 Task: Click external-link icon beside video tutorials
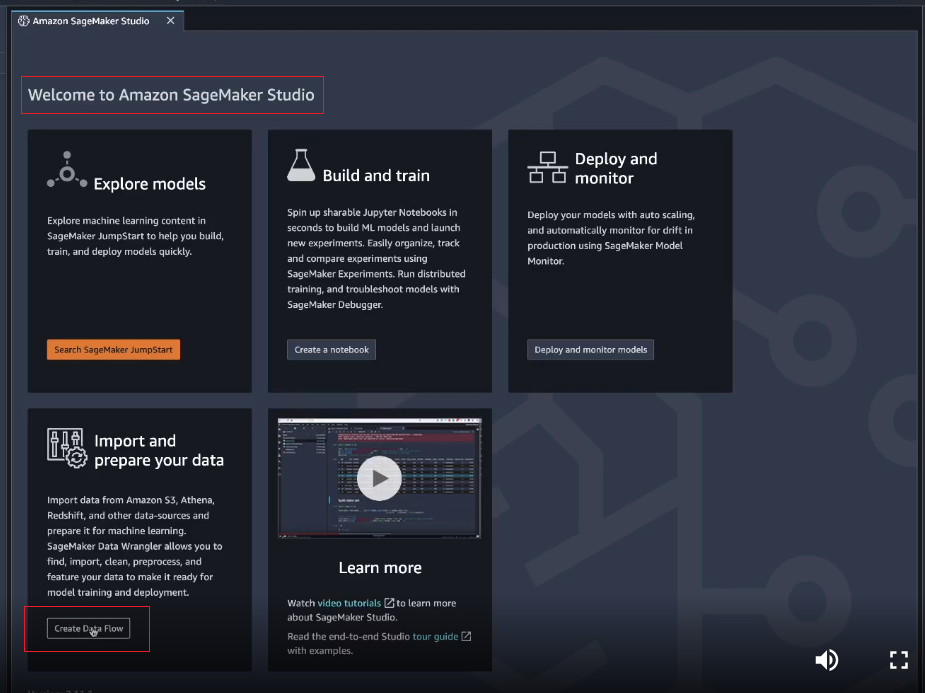click(x=389, y=603)
